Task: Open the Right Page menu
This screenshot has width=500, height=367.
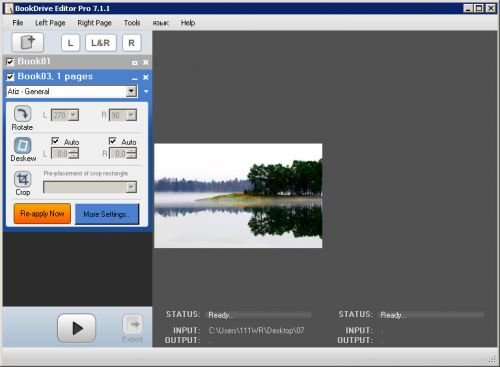Action: click(x=94, y=23)
